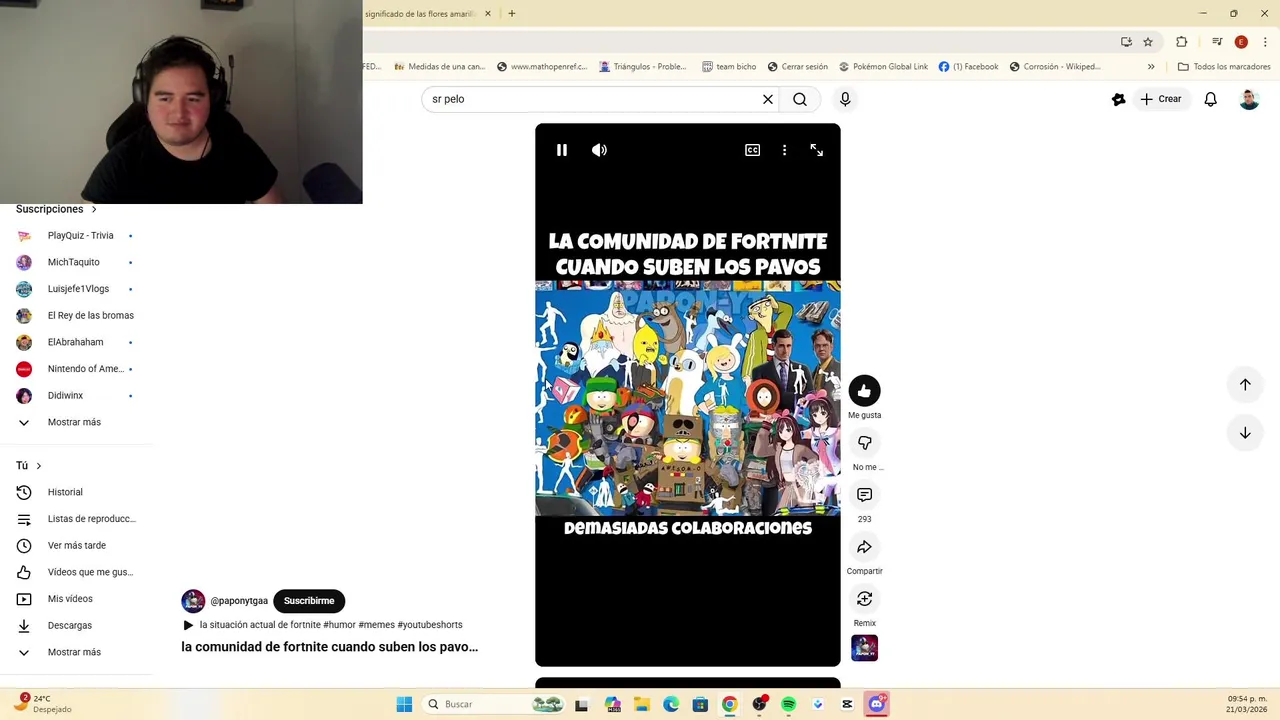Open the @paponytgaa channel avatar

193,601
